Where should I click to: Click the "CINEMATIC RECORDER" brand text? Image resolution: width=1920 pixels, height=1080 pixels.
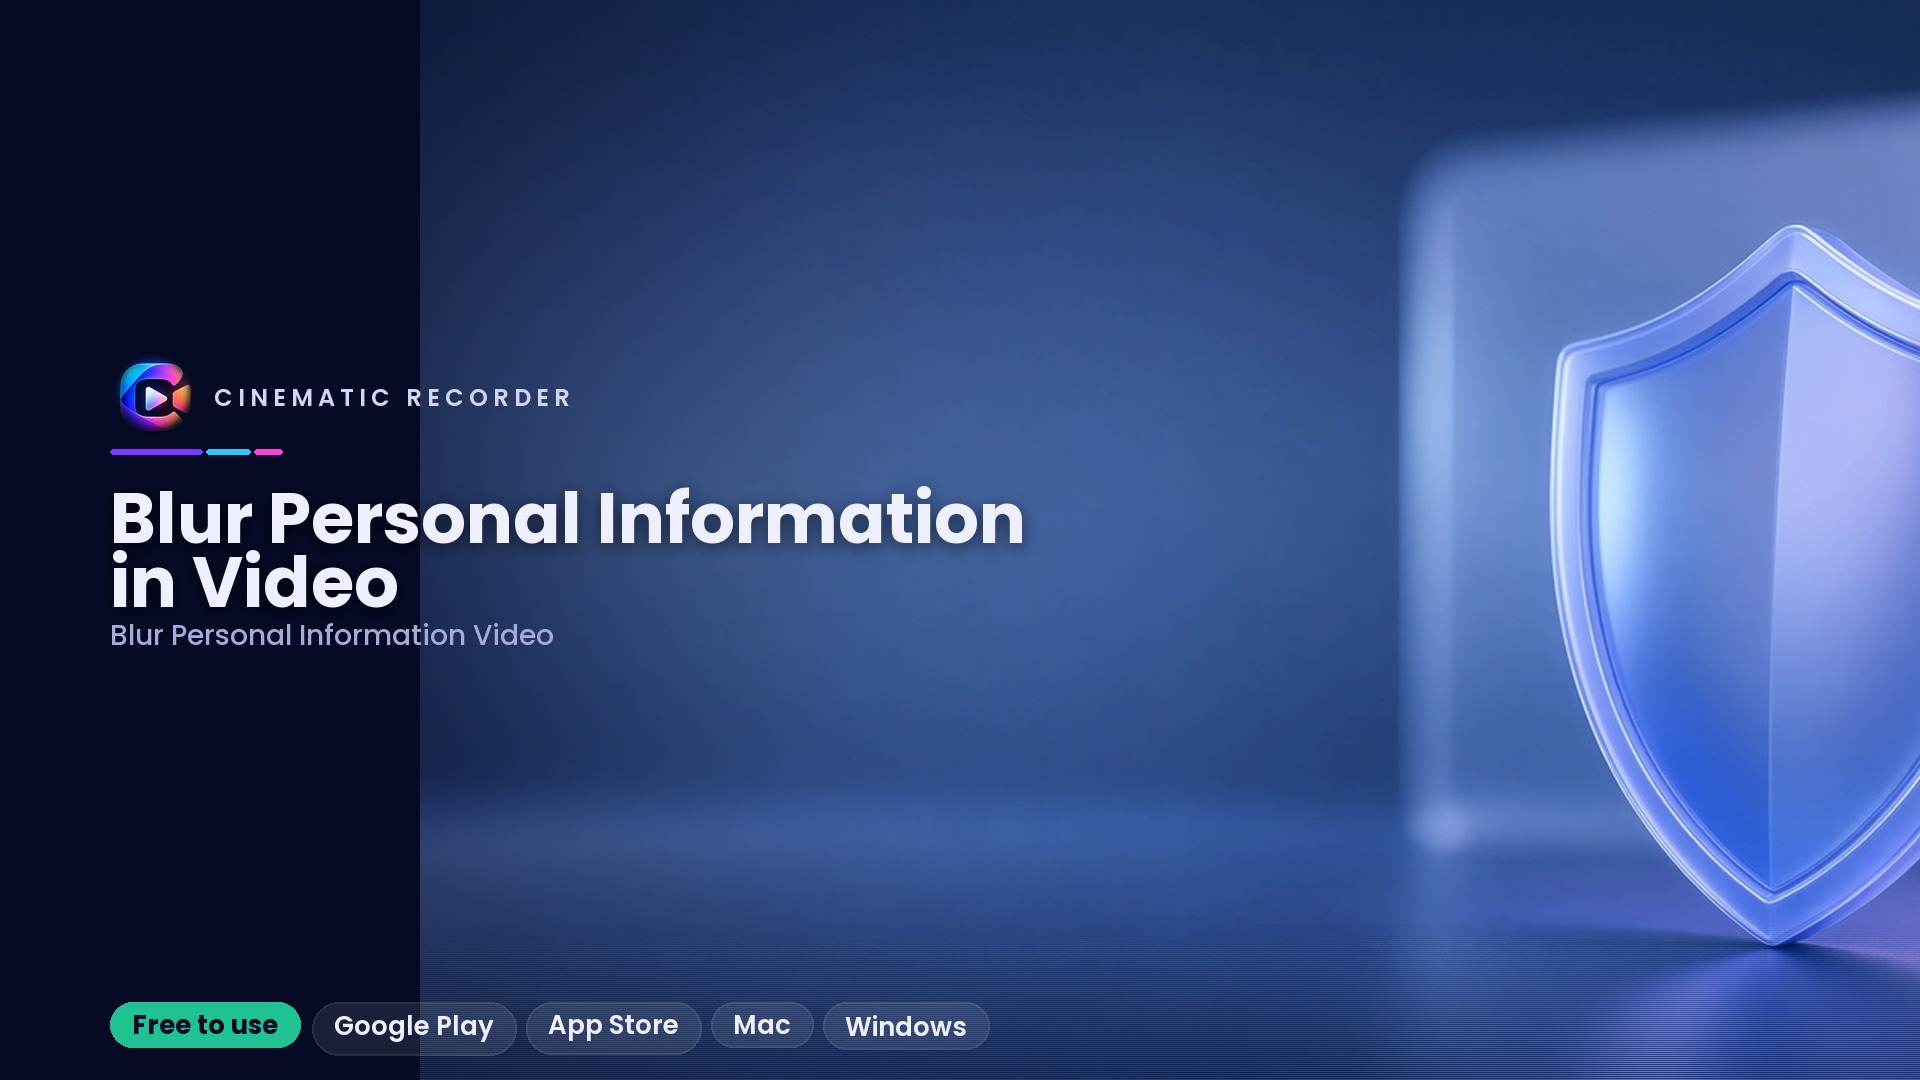point(393,398)
